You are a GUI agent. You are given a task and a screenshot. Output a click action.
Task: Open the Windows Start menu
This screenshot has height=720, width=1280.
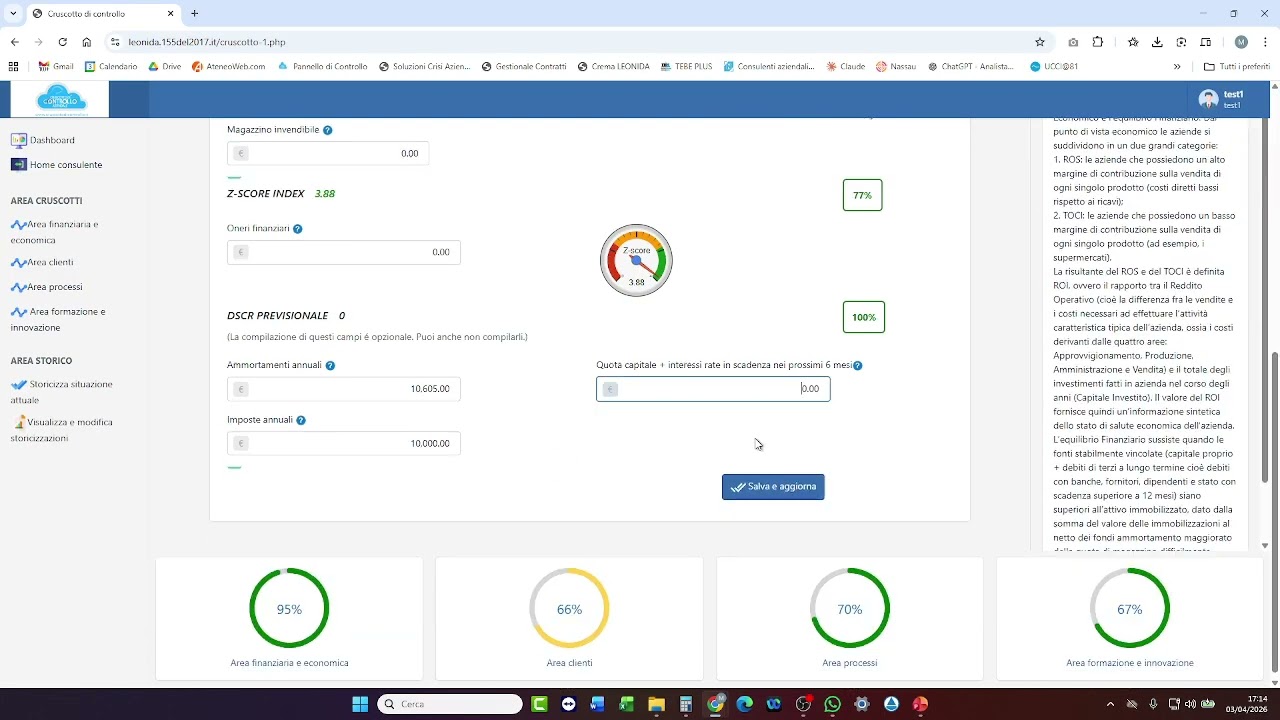click(x=360, y=704)
